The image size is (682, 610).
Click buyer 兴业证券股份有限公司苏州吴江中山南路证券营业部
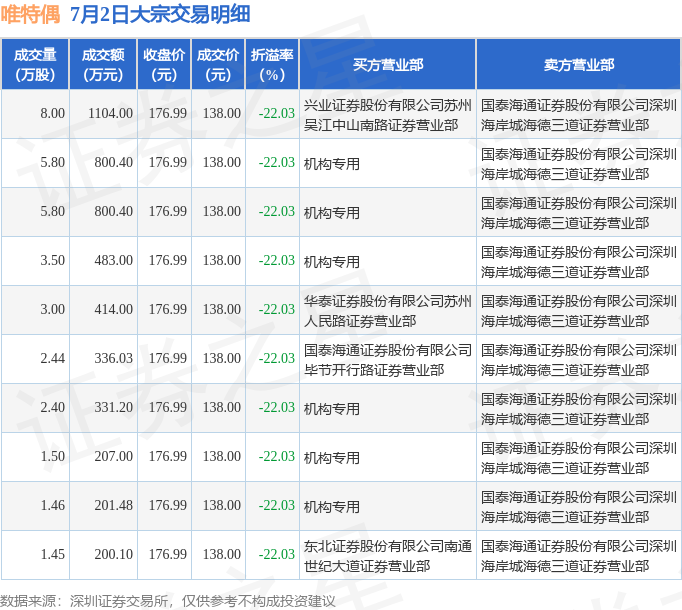388,115
